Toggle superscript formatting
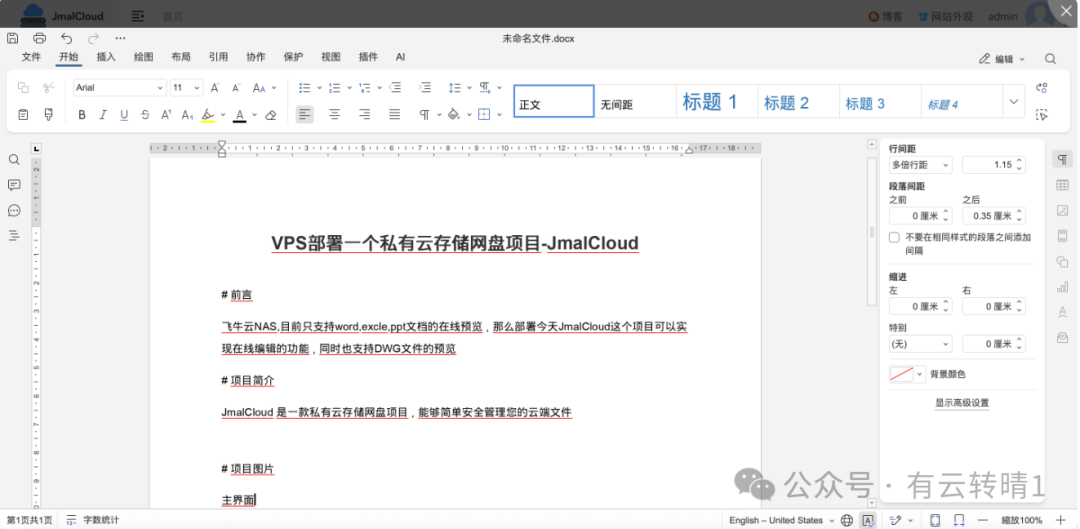The width and height of the screenshot is (1080, 529). 166,115
